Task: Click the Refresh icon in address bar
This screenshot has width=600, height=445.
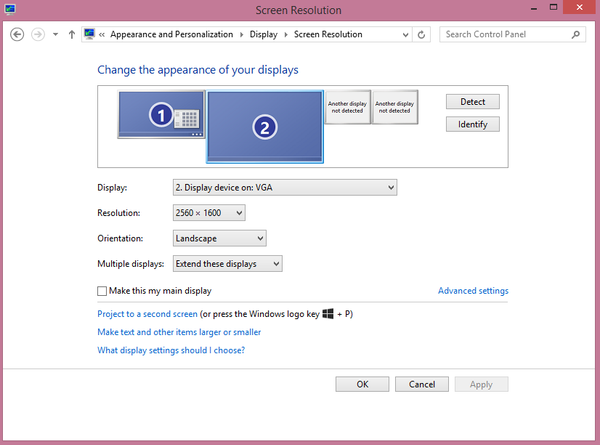Action: (421, 34)
